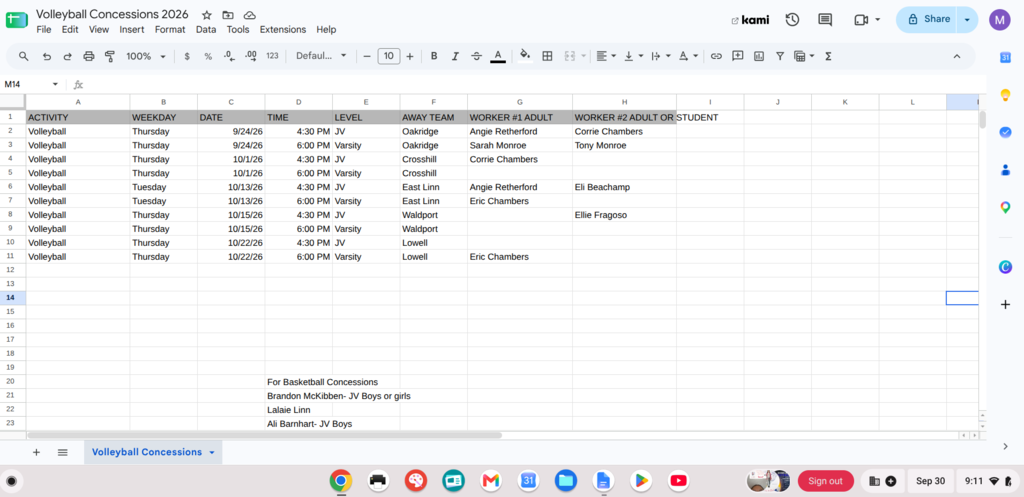Increase font size with plus button
The height and width of the screenshot is (497, 1024).
click(x=409, y=56)
